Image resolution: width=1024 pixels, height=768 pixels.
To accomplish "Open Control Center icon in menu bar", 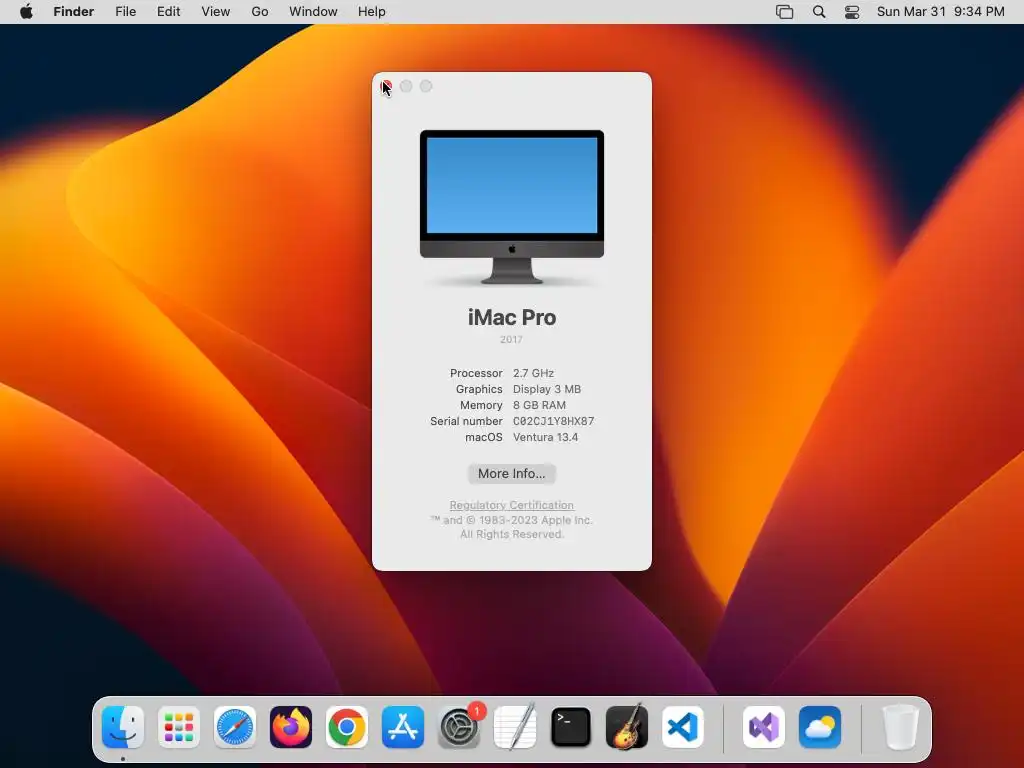I will (x=852, y=12).
